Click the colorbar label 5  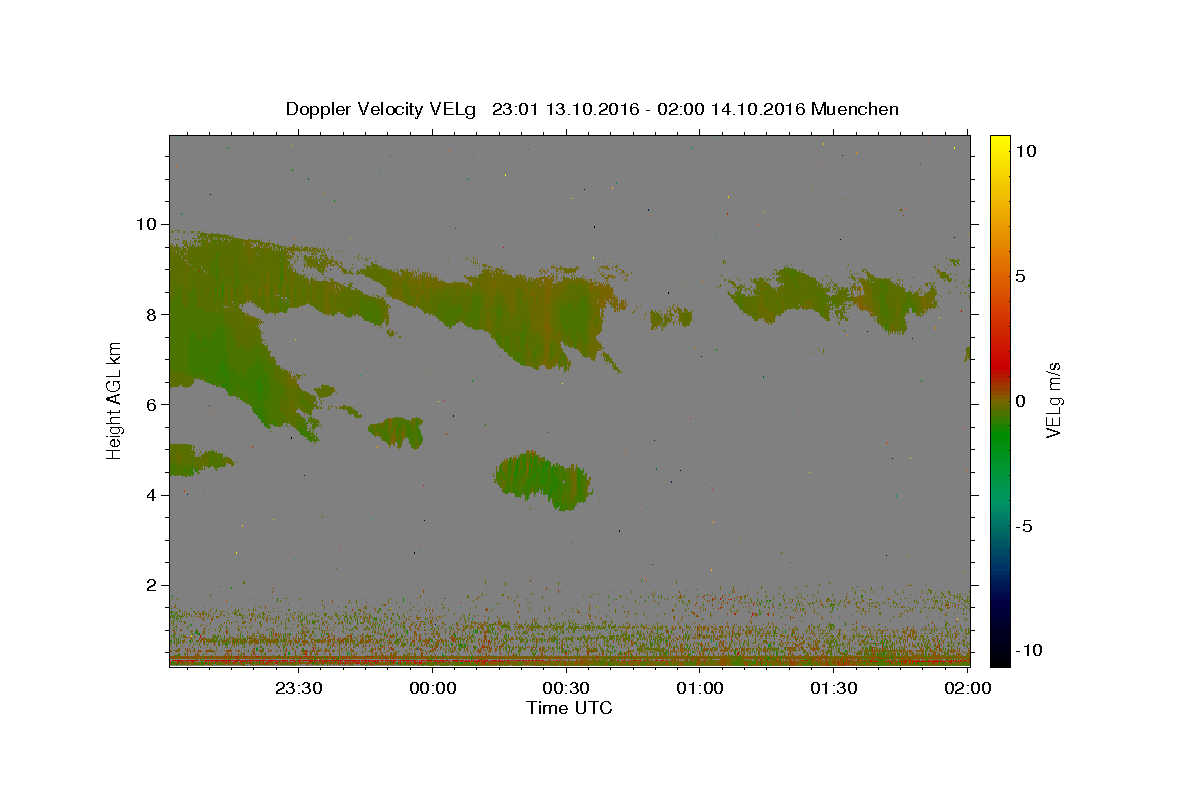click(1019, 276)
